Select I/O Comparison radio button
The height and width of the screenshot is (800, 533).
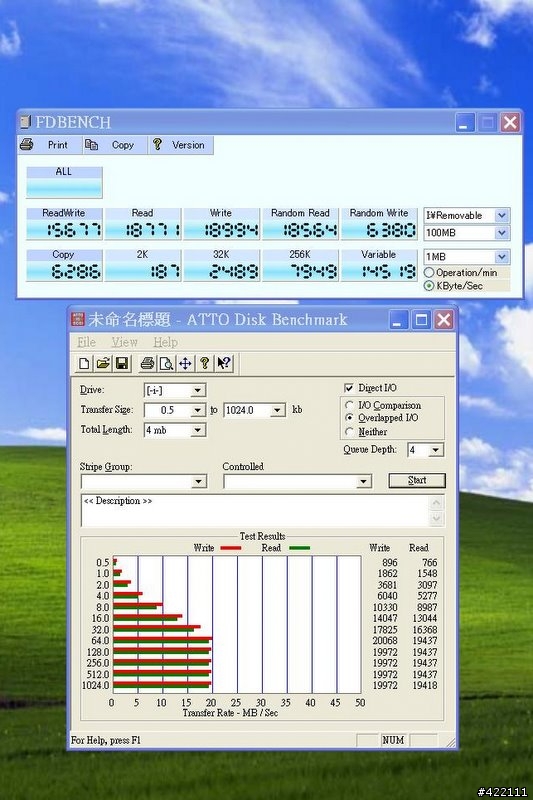pos(349,405)
